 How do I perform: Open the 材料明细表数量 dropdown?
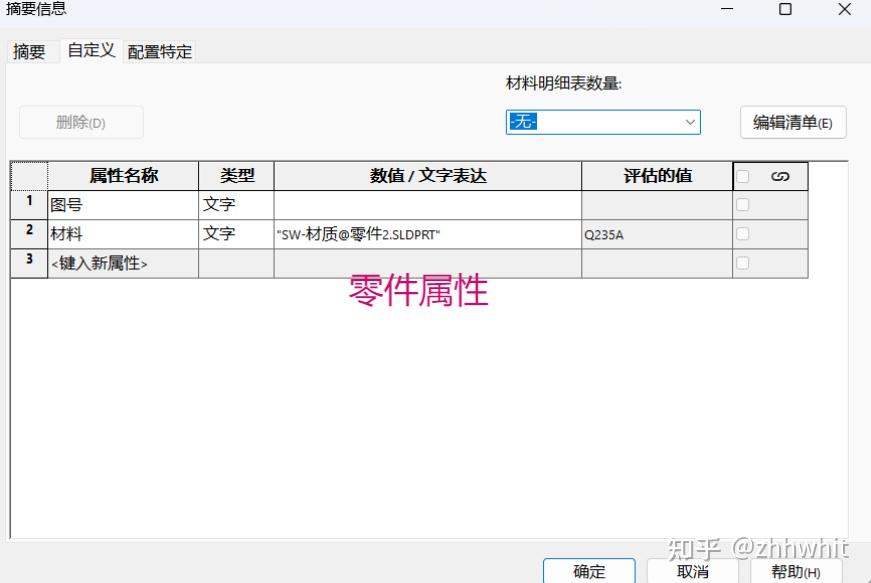click(x=603, y=122)
